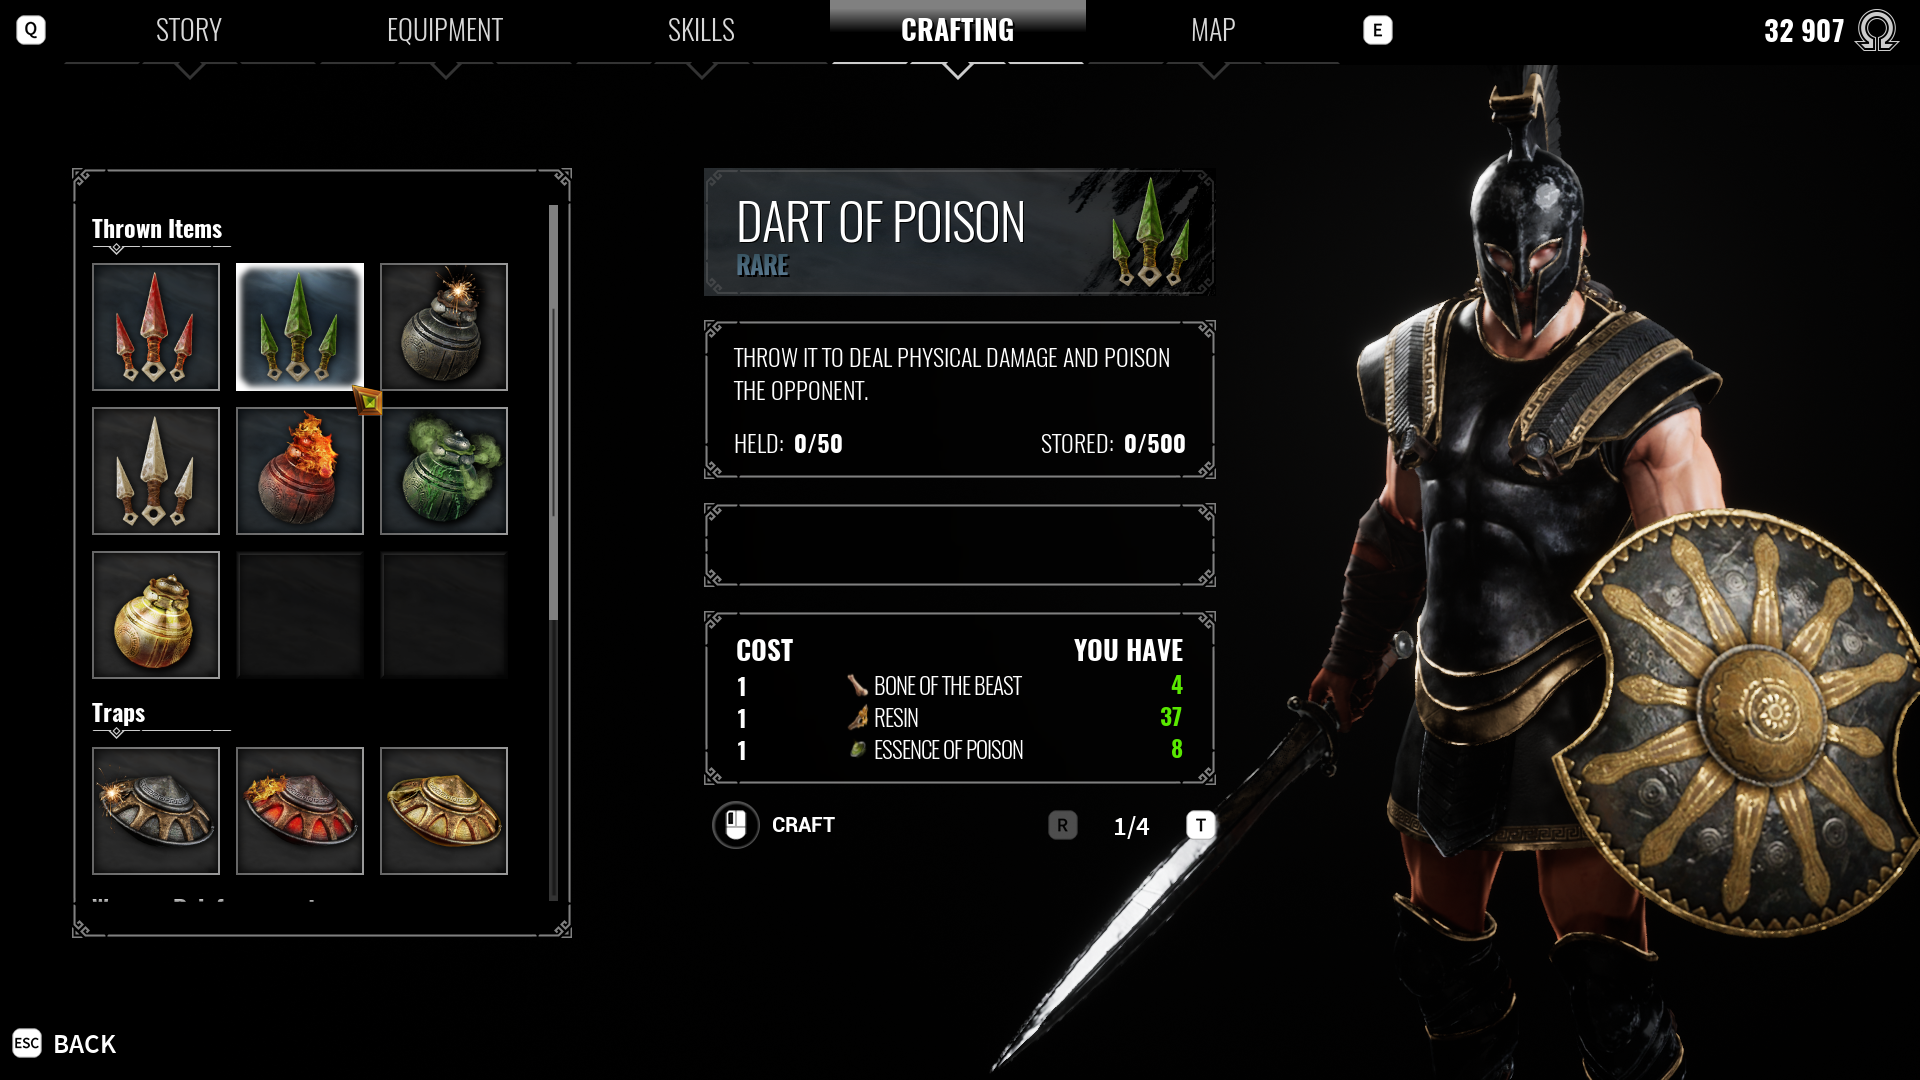Select the golden trap item
Screen dimensions: 1920x1080
(444, 811)
